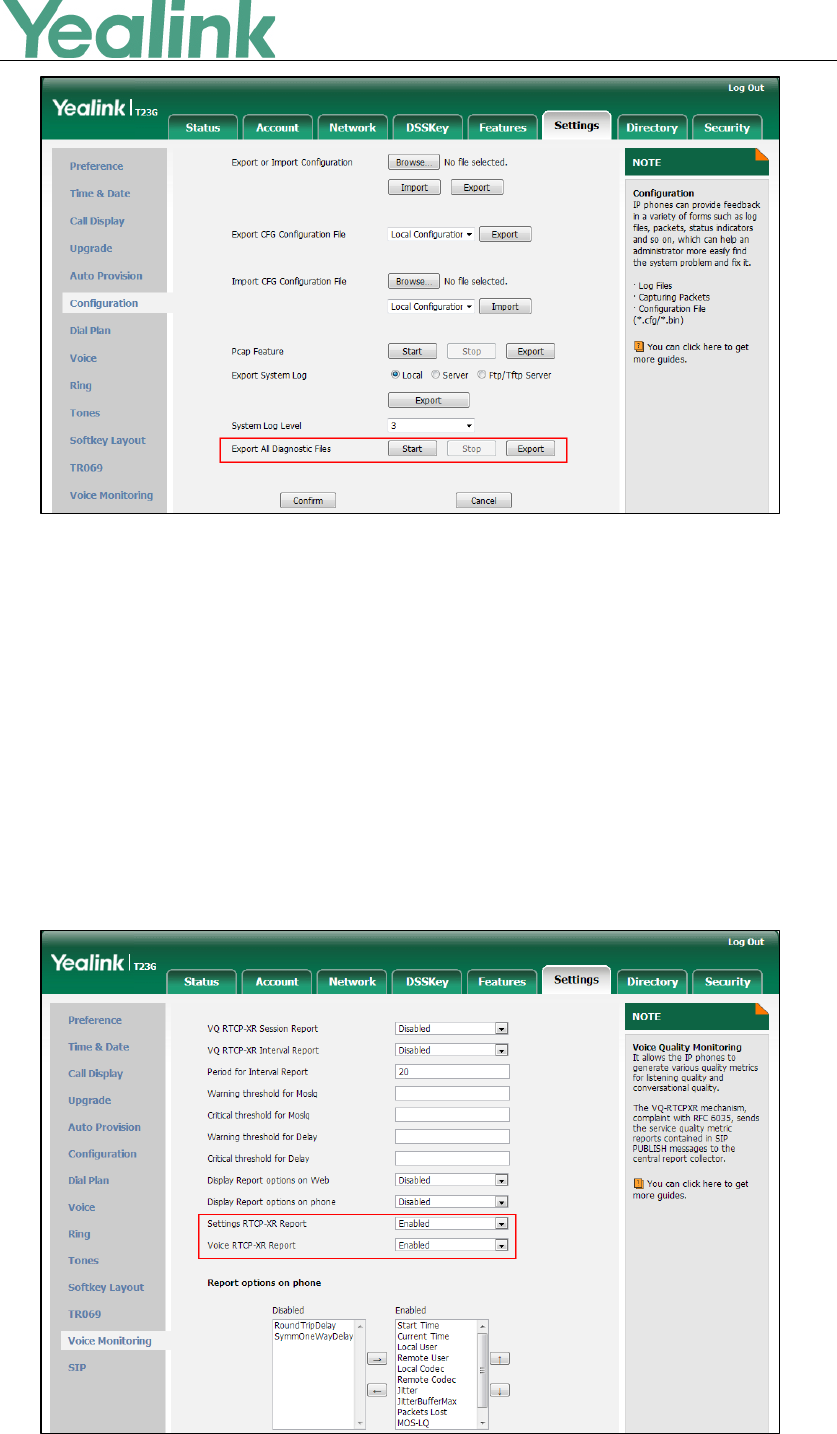Select RoundTripDelay in Disabled list
This screenshot has width=837, height=1434.
click(x=305, y=1325)
